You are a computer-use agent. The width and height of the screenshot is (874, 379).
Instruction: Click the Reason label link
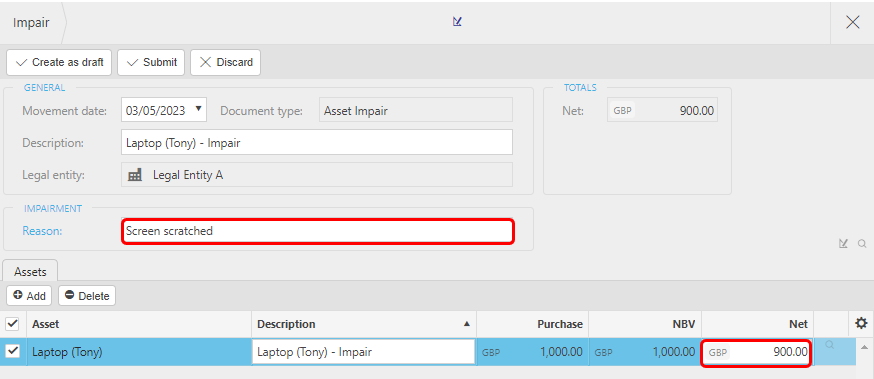tap(42, 231)
